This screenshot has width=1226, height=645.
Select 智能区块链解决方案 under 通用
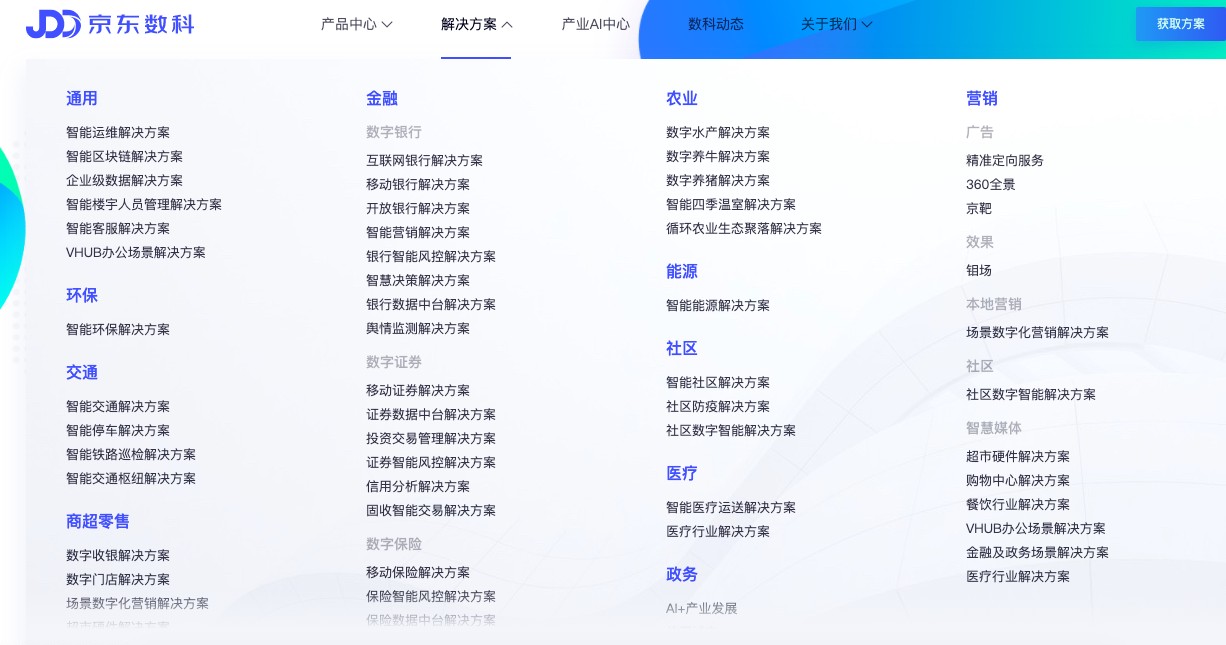coord(124,156)
